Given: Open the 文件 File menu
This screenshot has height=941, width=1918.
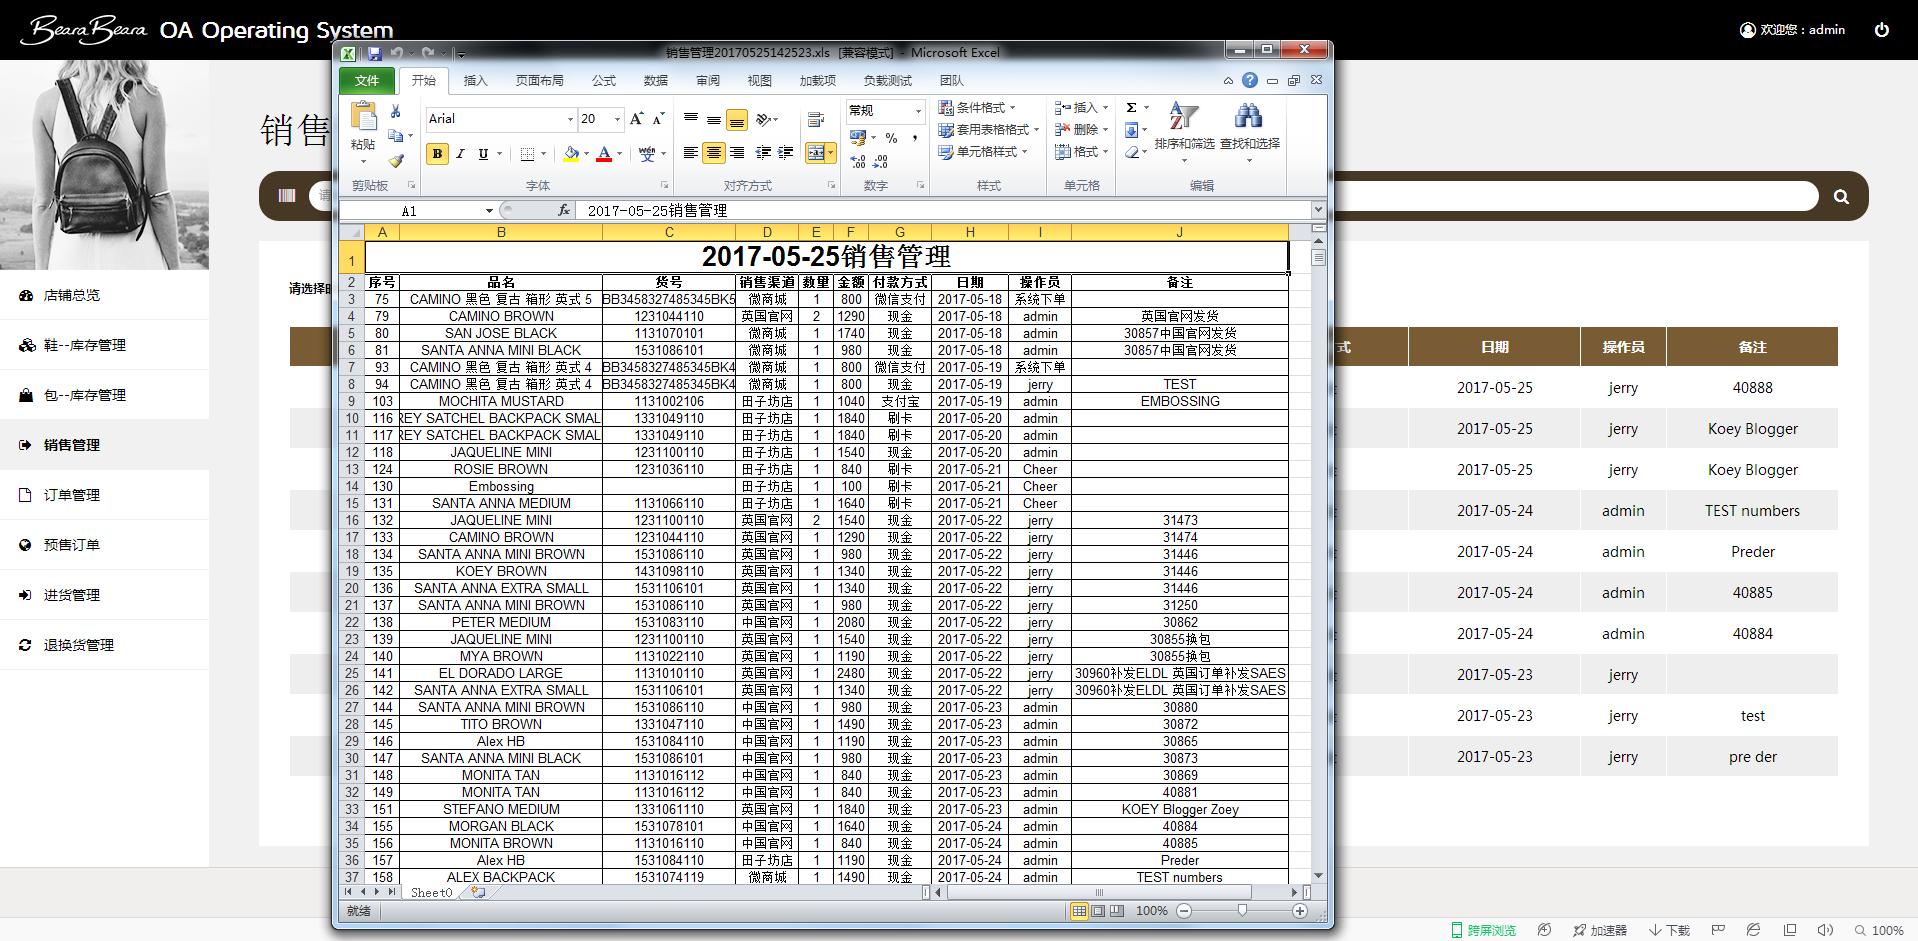Looking at the screenshot, I should click(367, 81).
